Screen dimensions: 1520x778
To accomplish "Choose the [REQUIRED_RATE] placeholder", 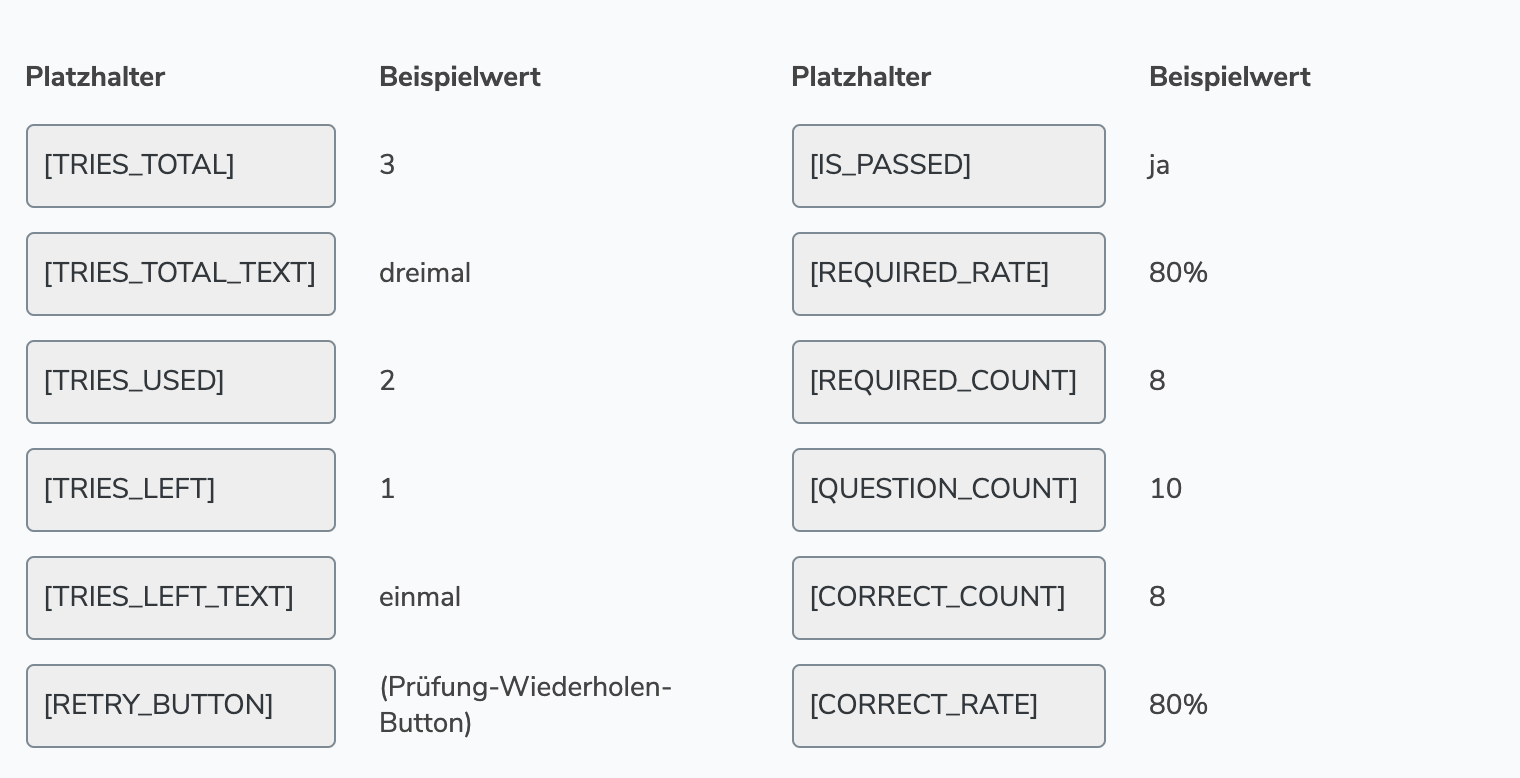I will pyautogui.click(x=948, y=274).
